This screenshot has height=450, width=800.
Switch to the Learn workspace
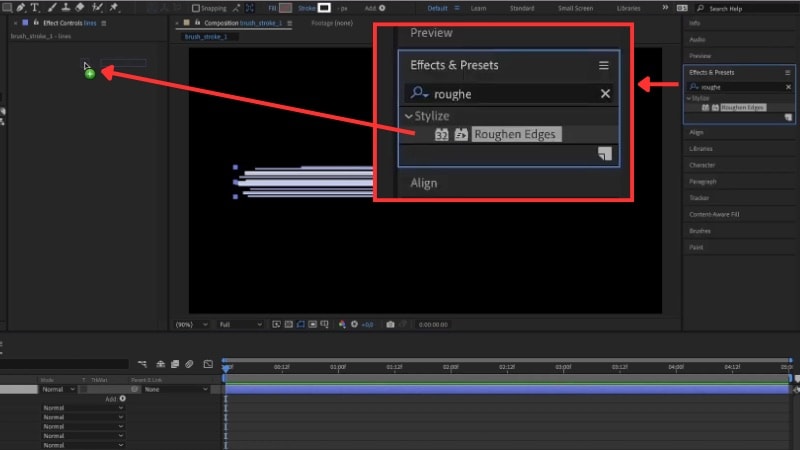pyautogui.click(x=478, y=8)
